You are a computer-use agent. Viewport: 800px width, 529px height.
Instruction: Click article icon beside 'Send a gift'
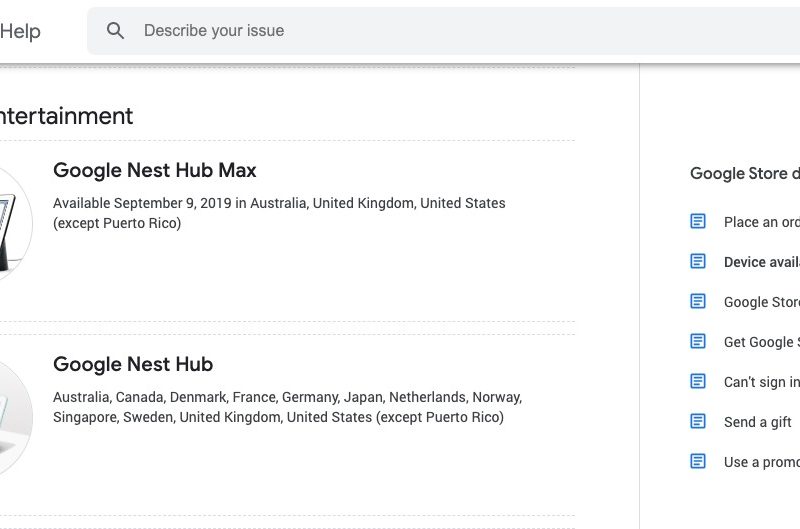click(698, 421)
